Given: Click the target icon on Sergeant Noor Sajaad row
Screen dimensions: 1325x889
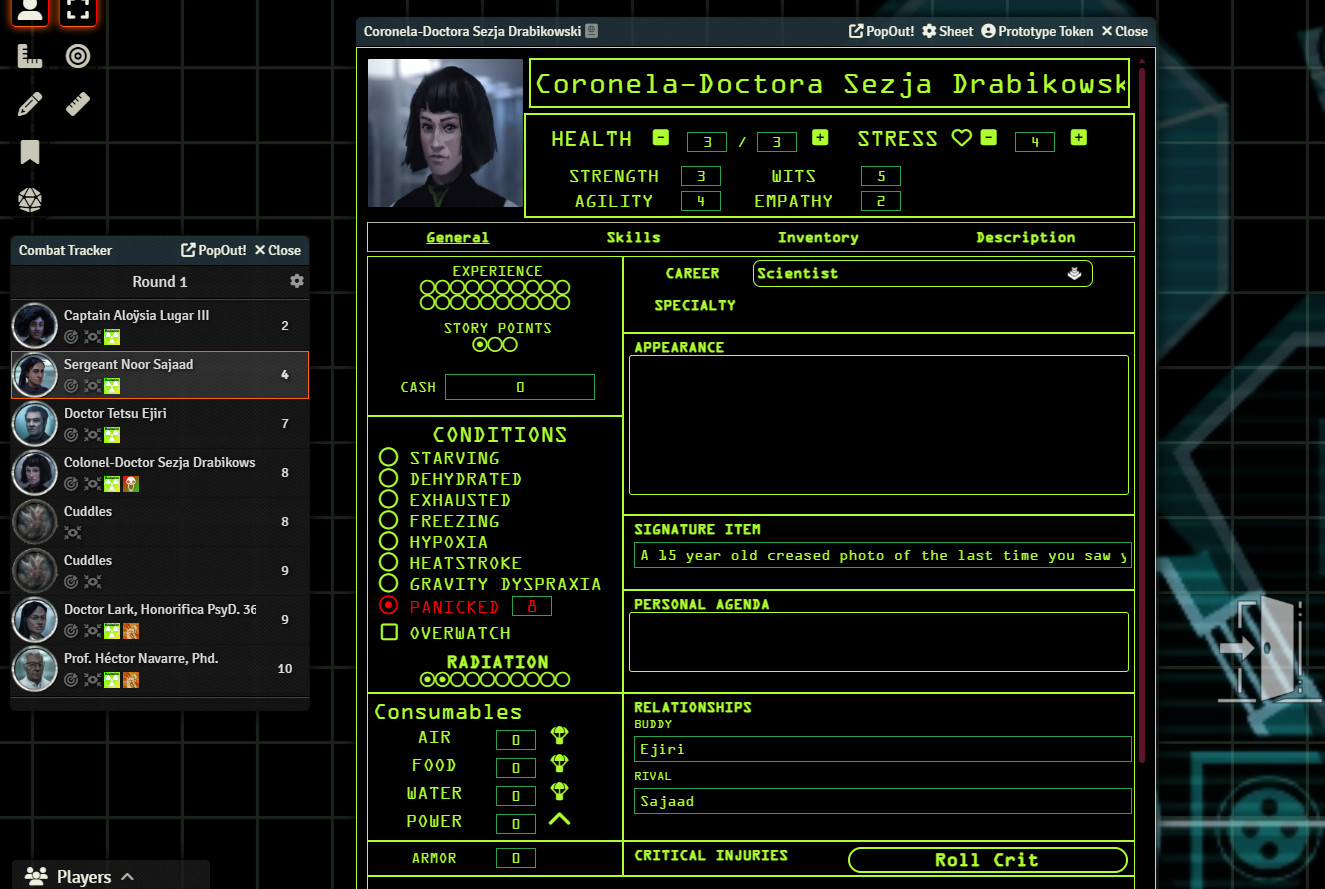Looking at the screenshot, I should click(x=71, y=386).
